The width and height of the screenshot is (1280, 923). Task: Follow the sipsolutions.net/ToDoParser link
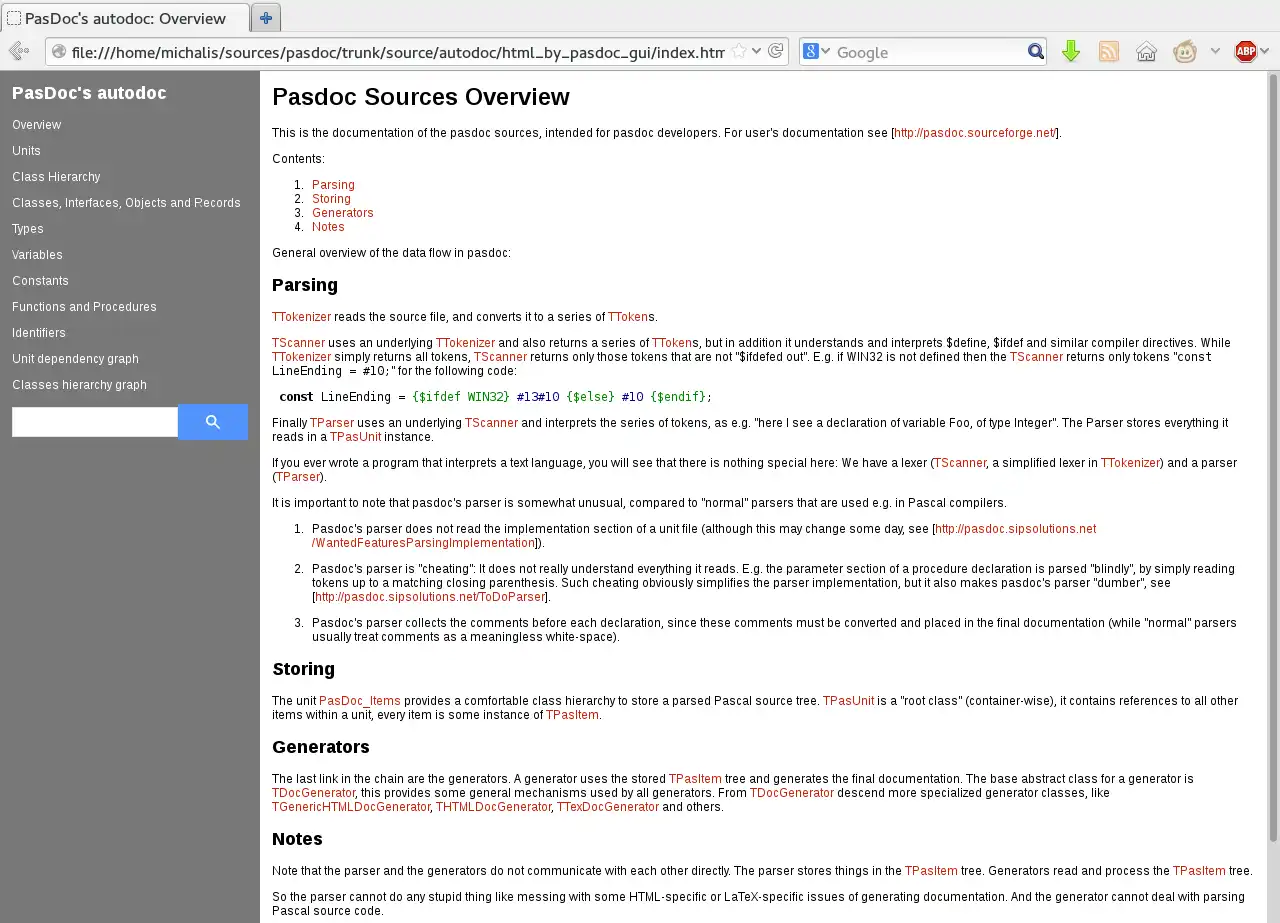[x=430, y=597]
